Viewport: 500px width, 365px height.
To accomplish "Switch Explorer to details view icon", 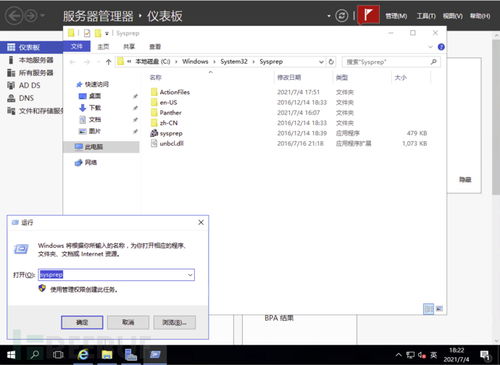I will click(428, 309).
